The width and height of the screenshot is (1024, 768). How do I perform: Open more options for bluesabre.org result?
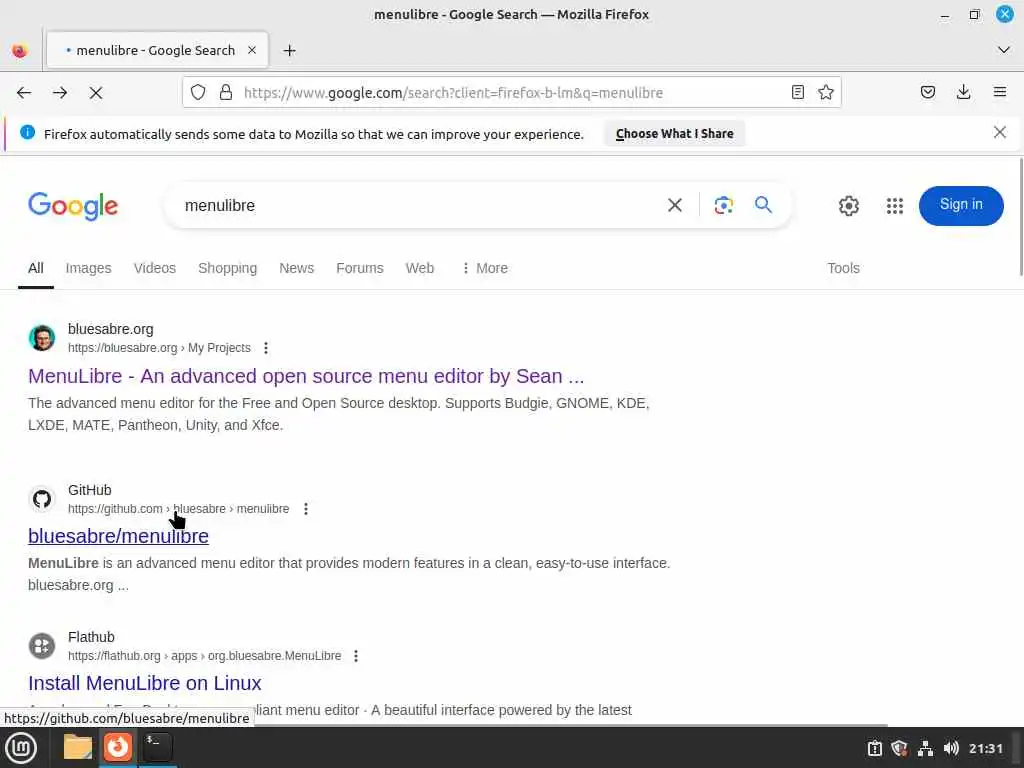pyautogui.click(x=266, y=348)
